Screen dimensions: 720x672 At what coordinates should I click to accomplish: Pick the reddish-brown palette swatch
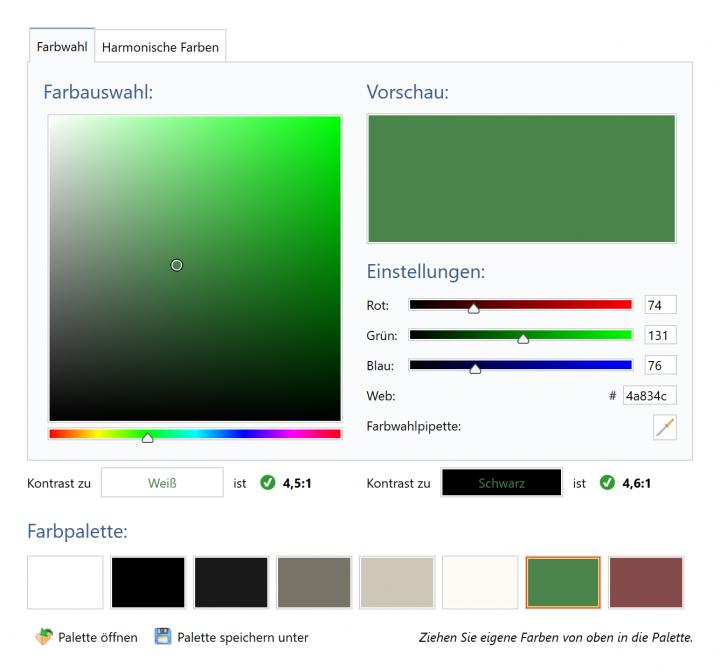click(646, 583)
